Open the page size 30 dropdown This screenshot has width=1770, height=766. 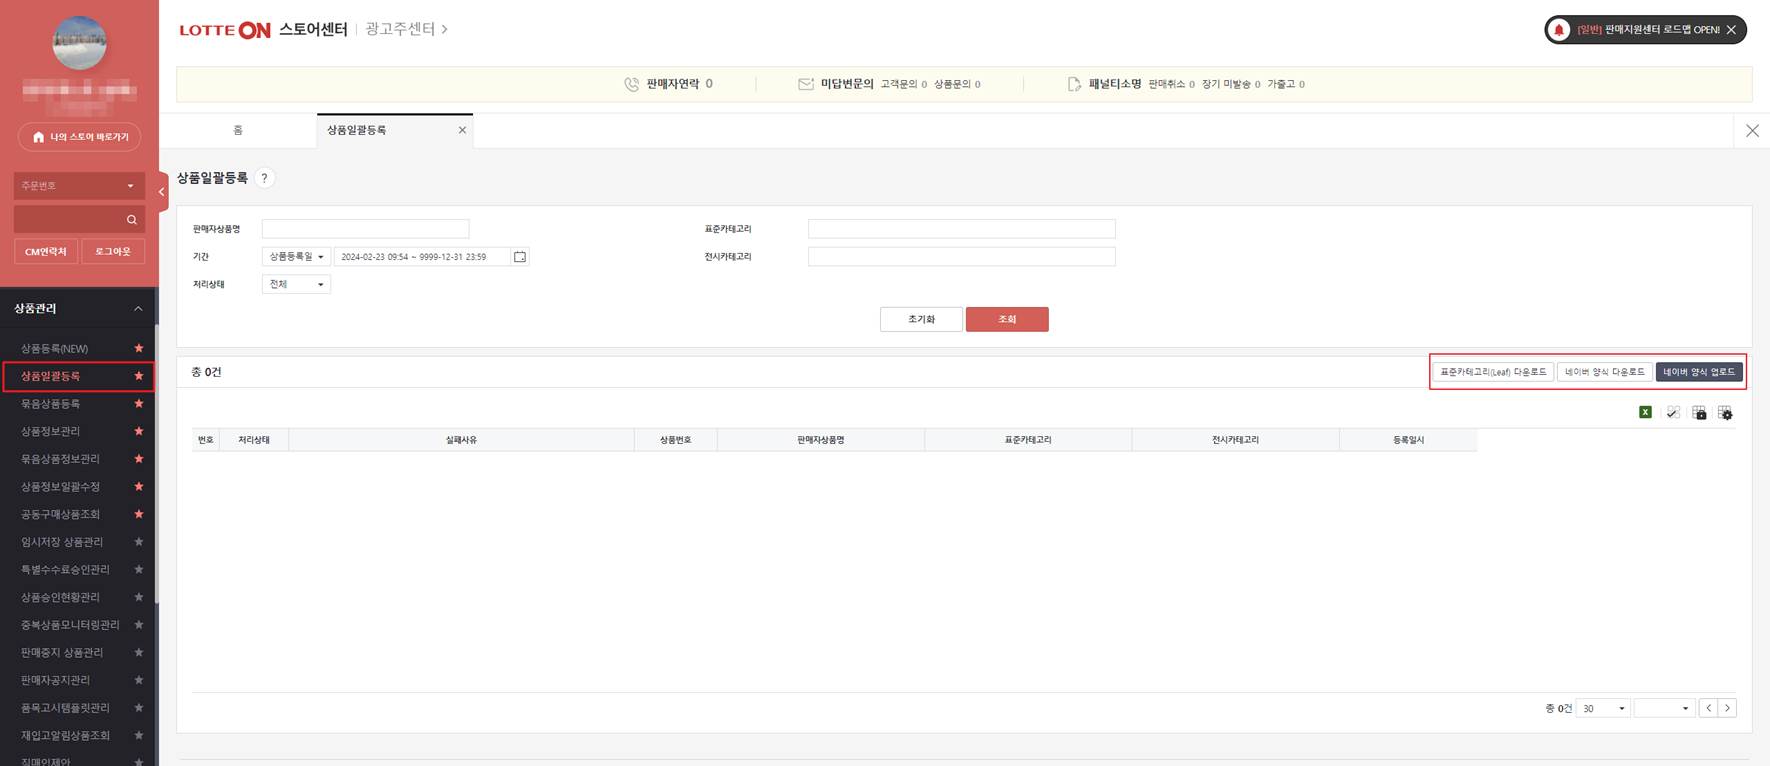click(x=1603, y=708)
